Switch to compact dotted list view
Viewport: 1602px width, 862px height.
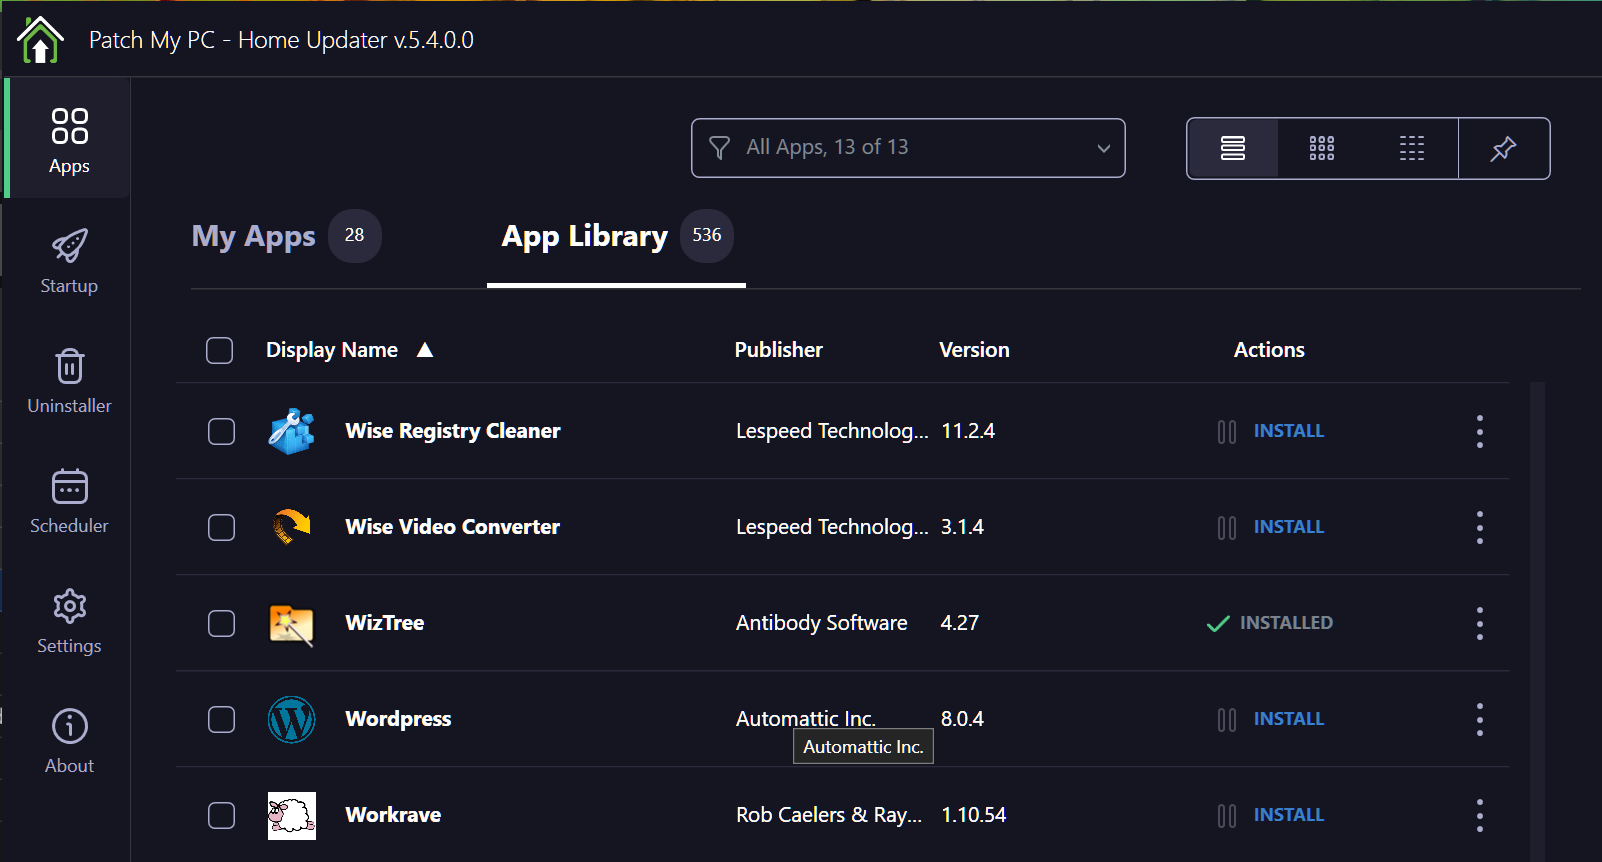1411,149
